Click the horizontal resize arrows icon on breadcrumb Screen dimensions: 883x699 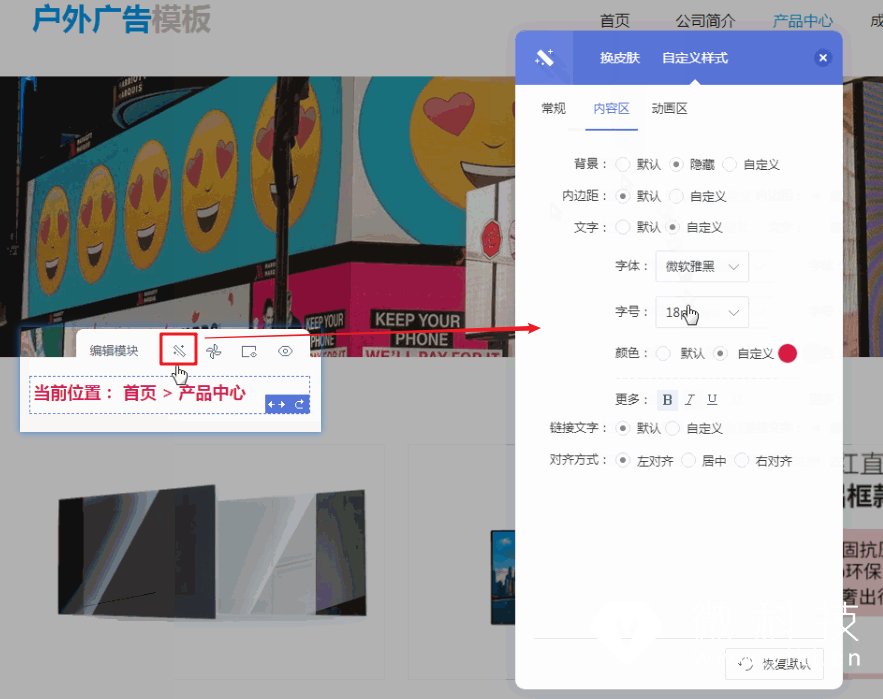tap(277, 404)
